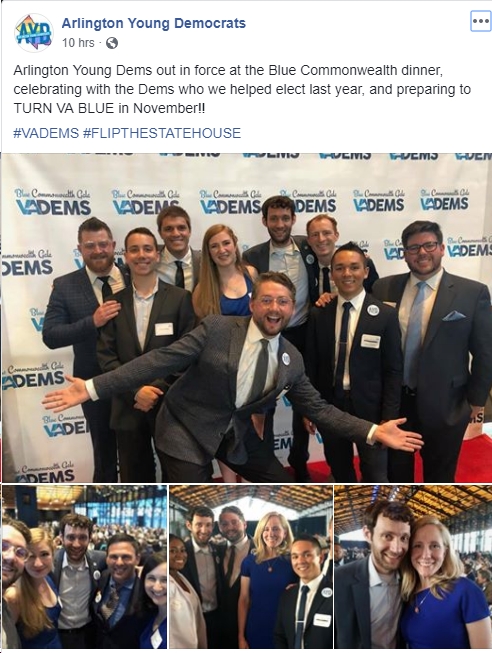
Task: Follow the #VADEMS hashtag
Action: (46, 133)
